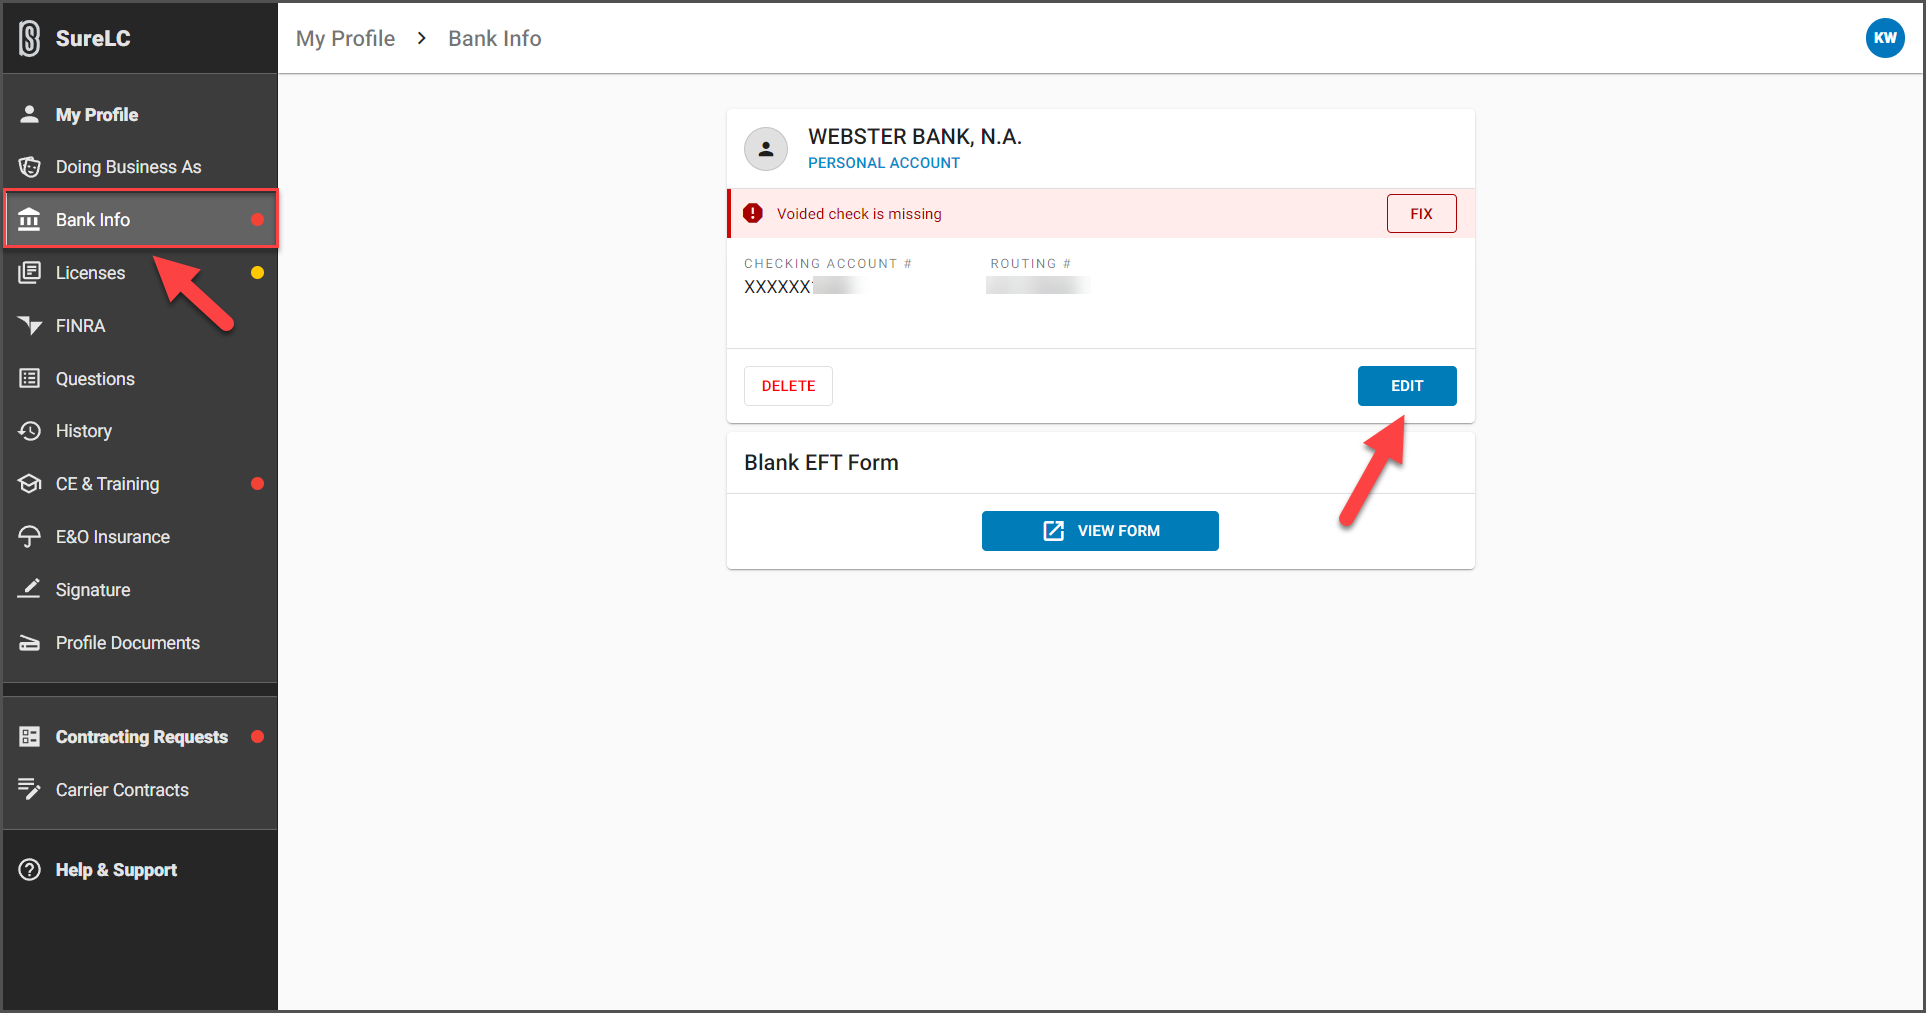Screen dimensions: 1926x1013
Task: Click the Questions list icon
Action: [30, 378]
